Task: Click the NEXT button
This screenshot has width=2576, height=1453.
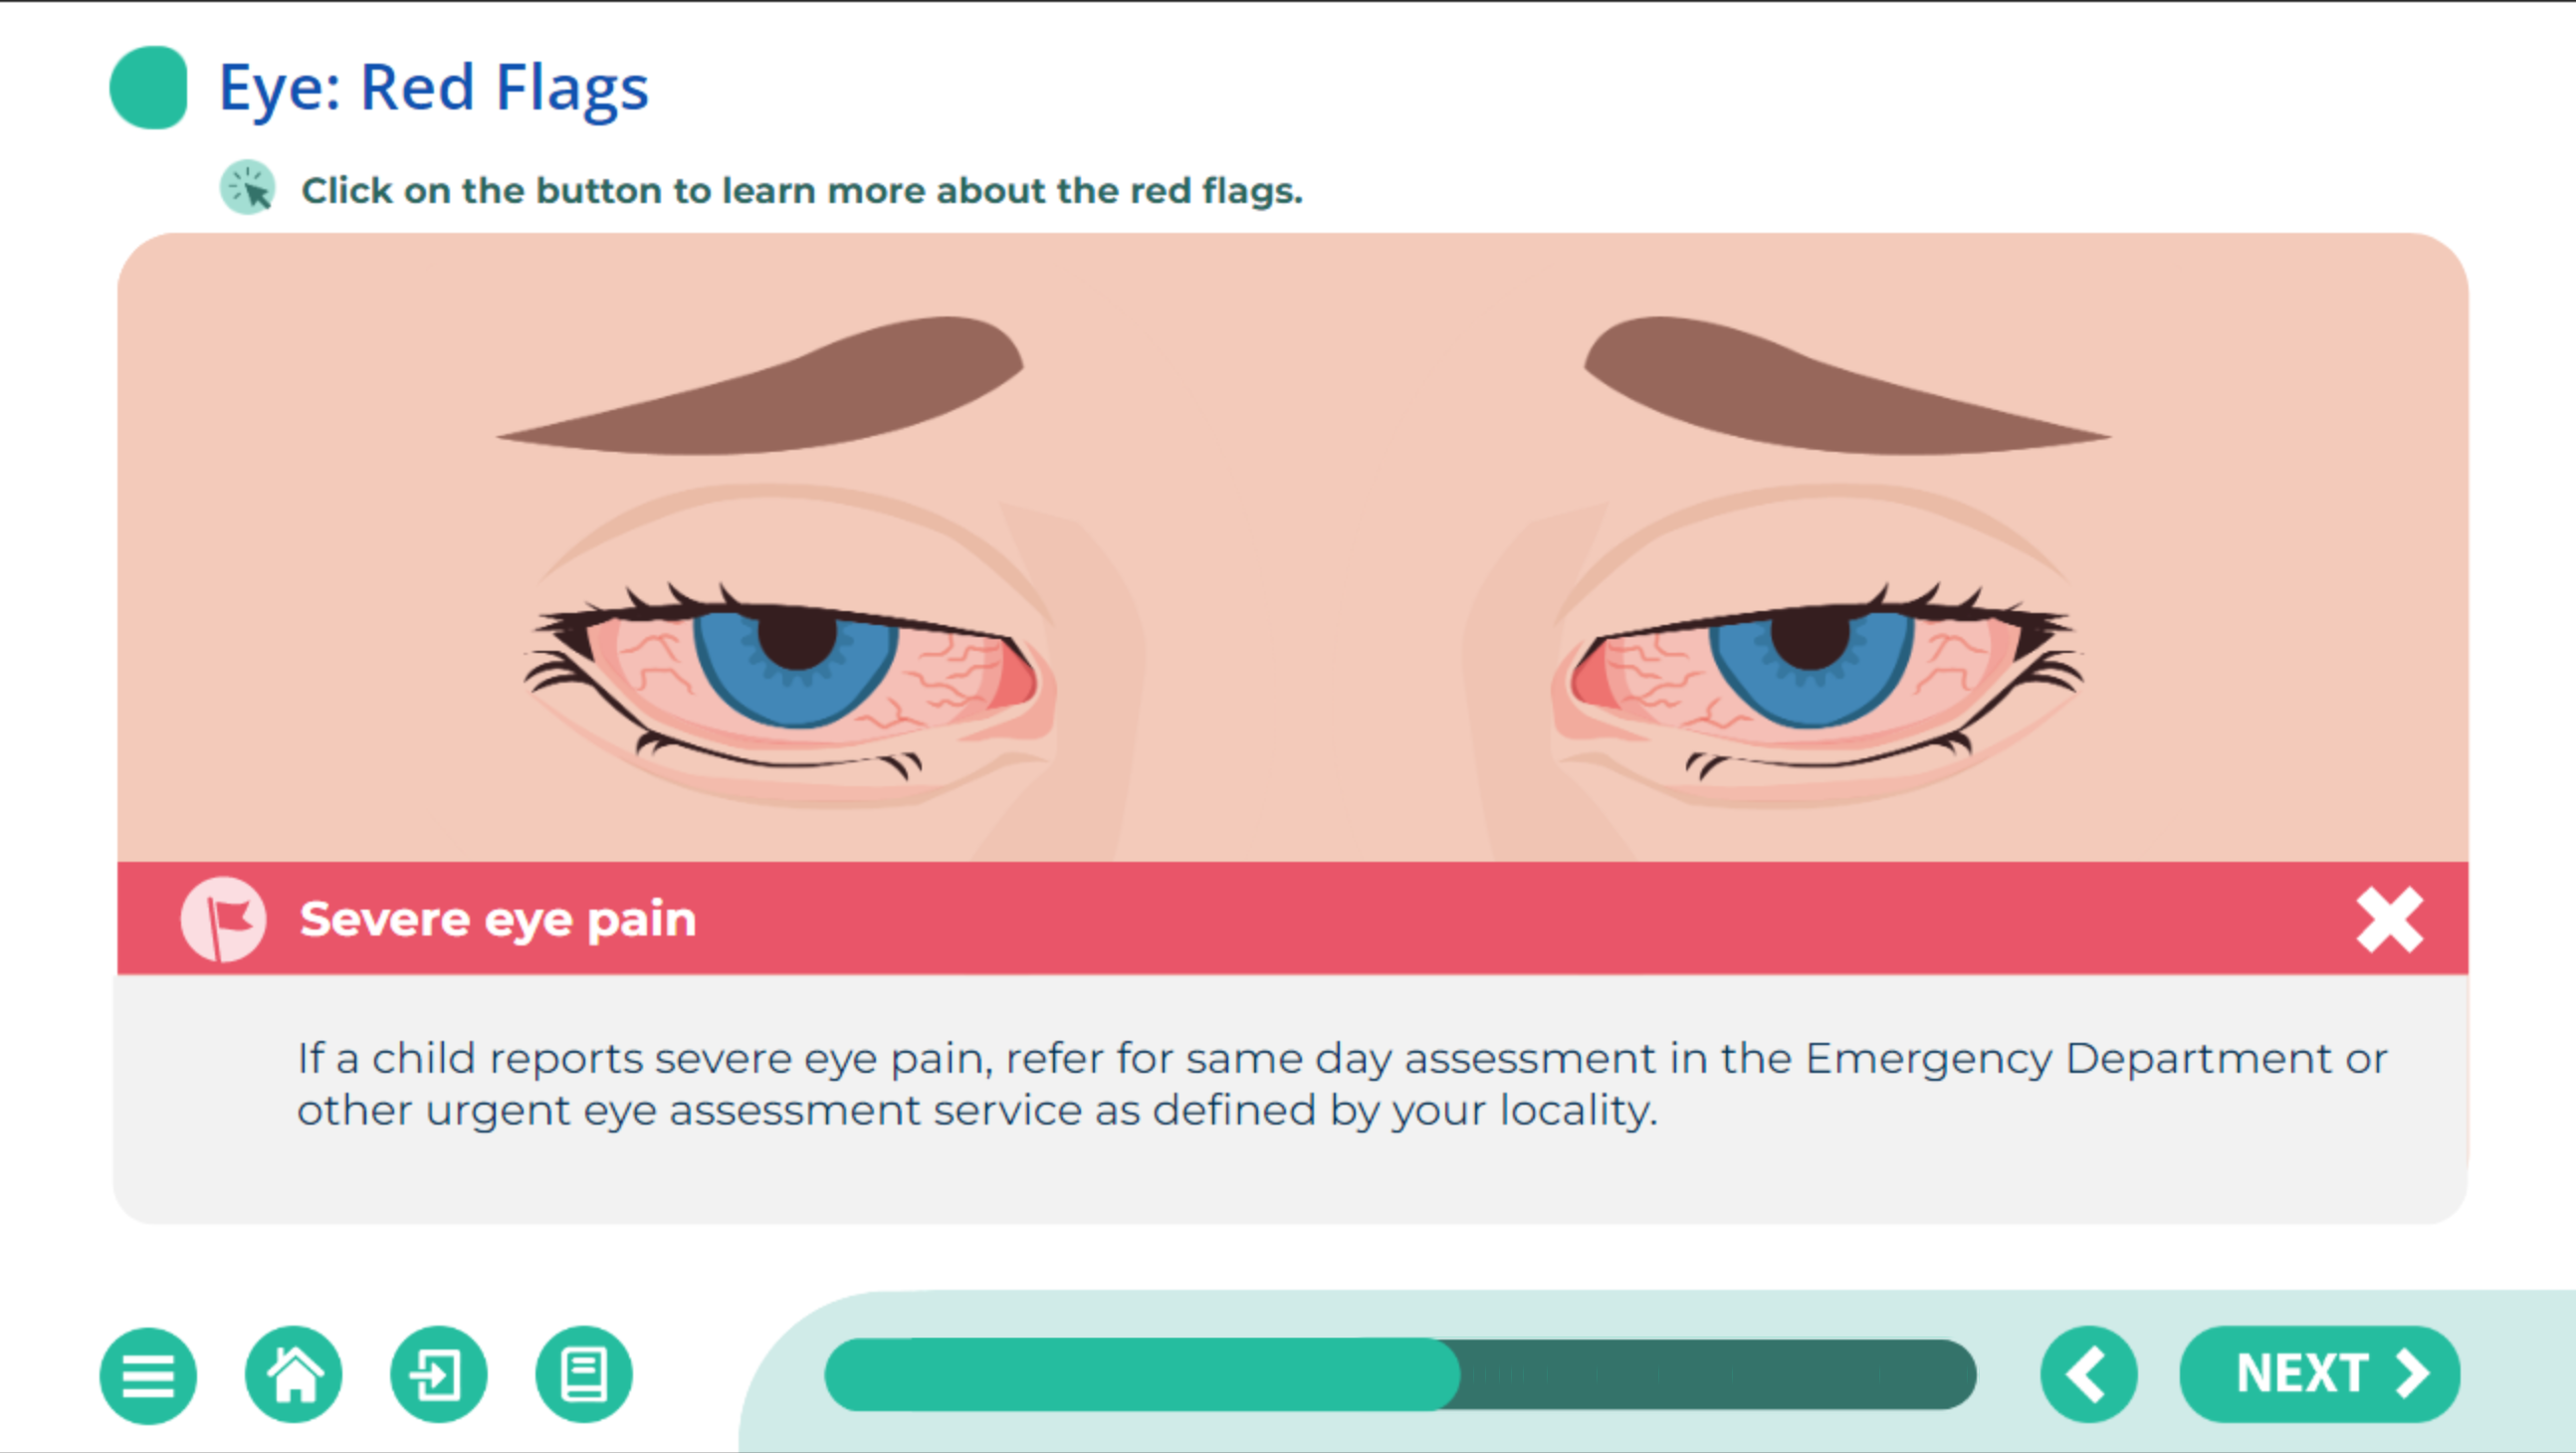Action: tap(2319, 1375)
